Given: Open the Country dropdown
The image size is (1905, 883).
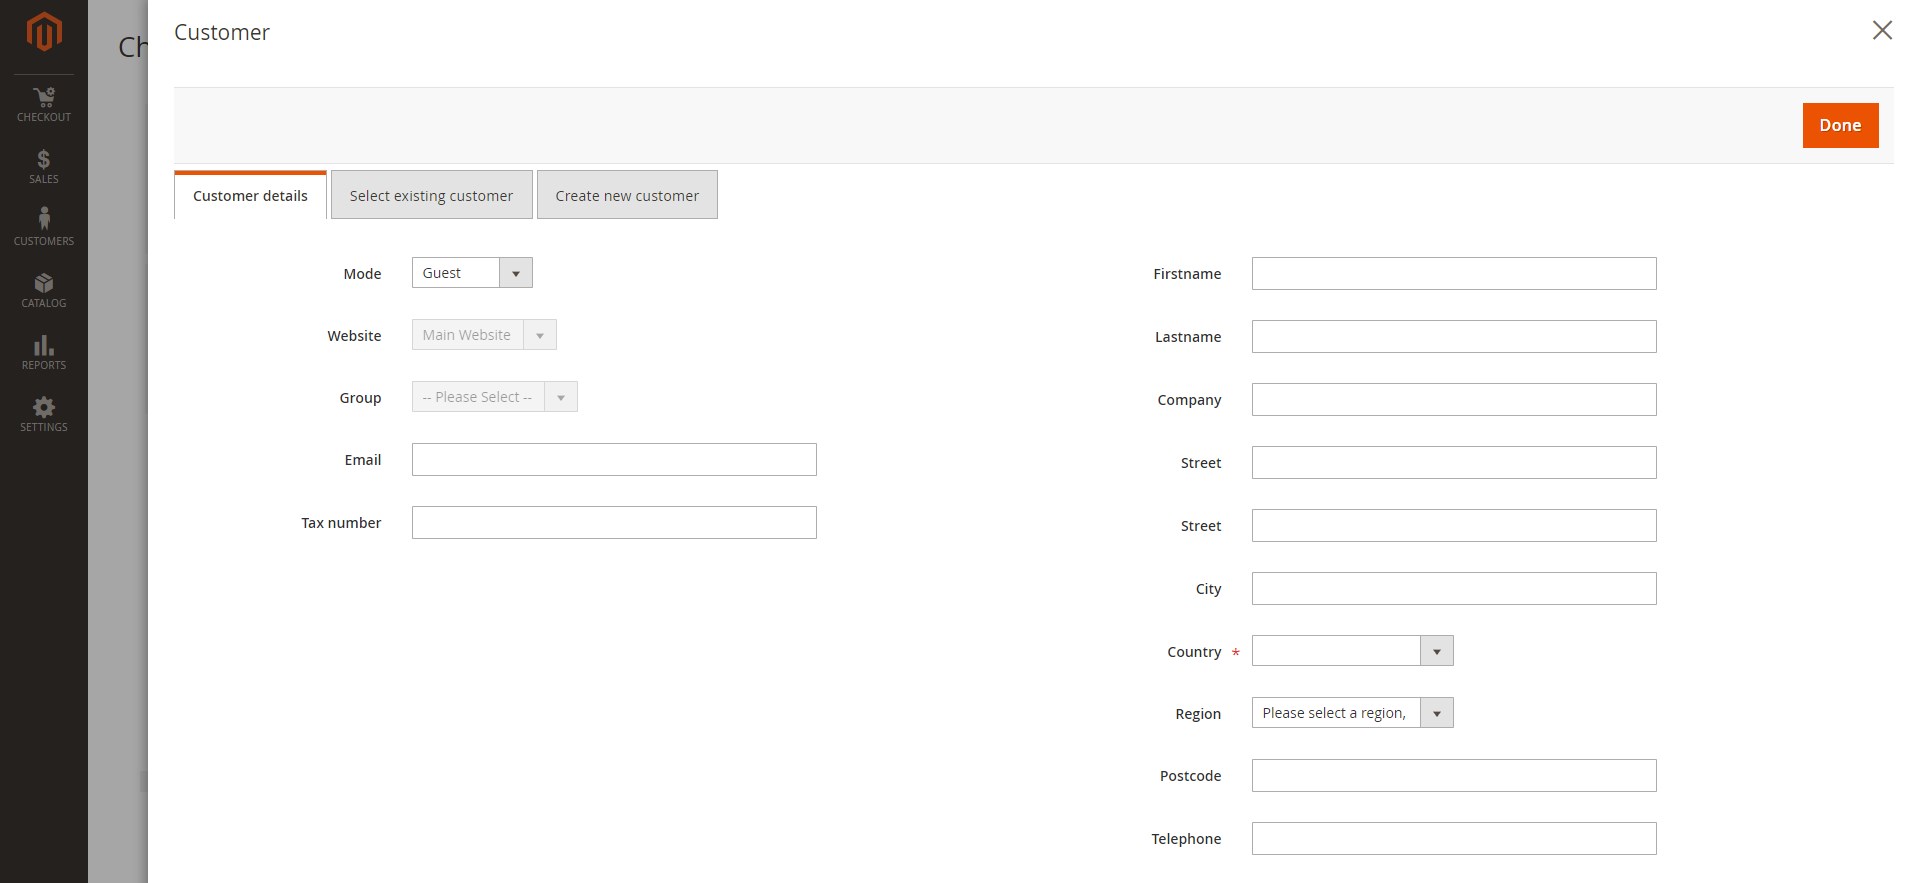Looking at the screenshot, I should point(1352,651).
